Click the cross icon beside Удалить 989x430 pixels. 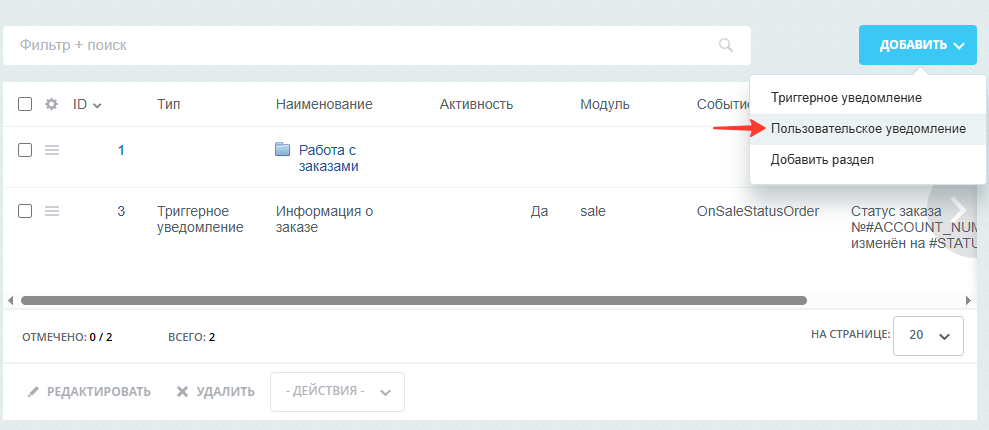pos(182,392)
